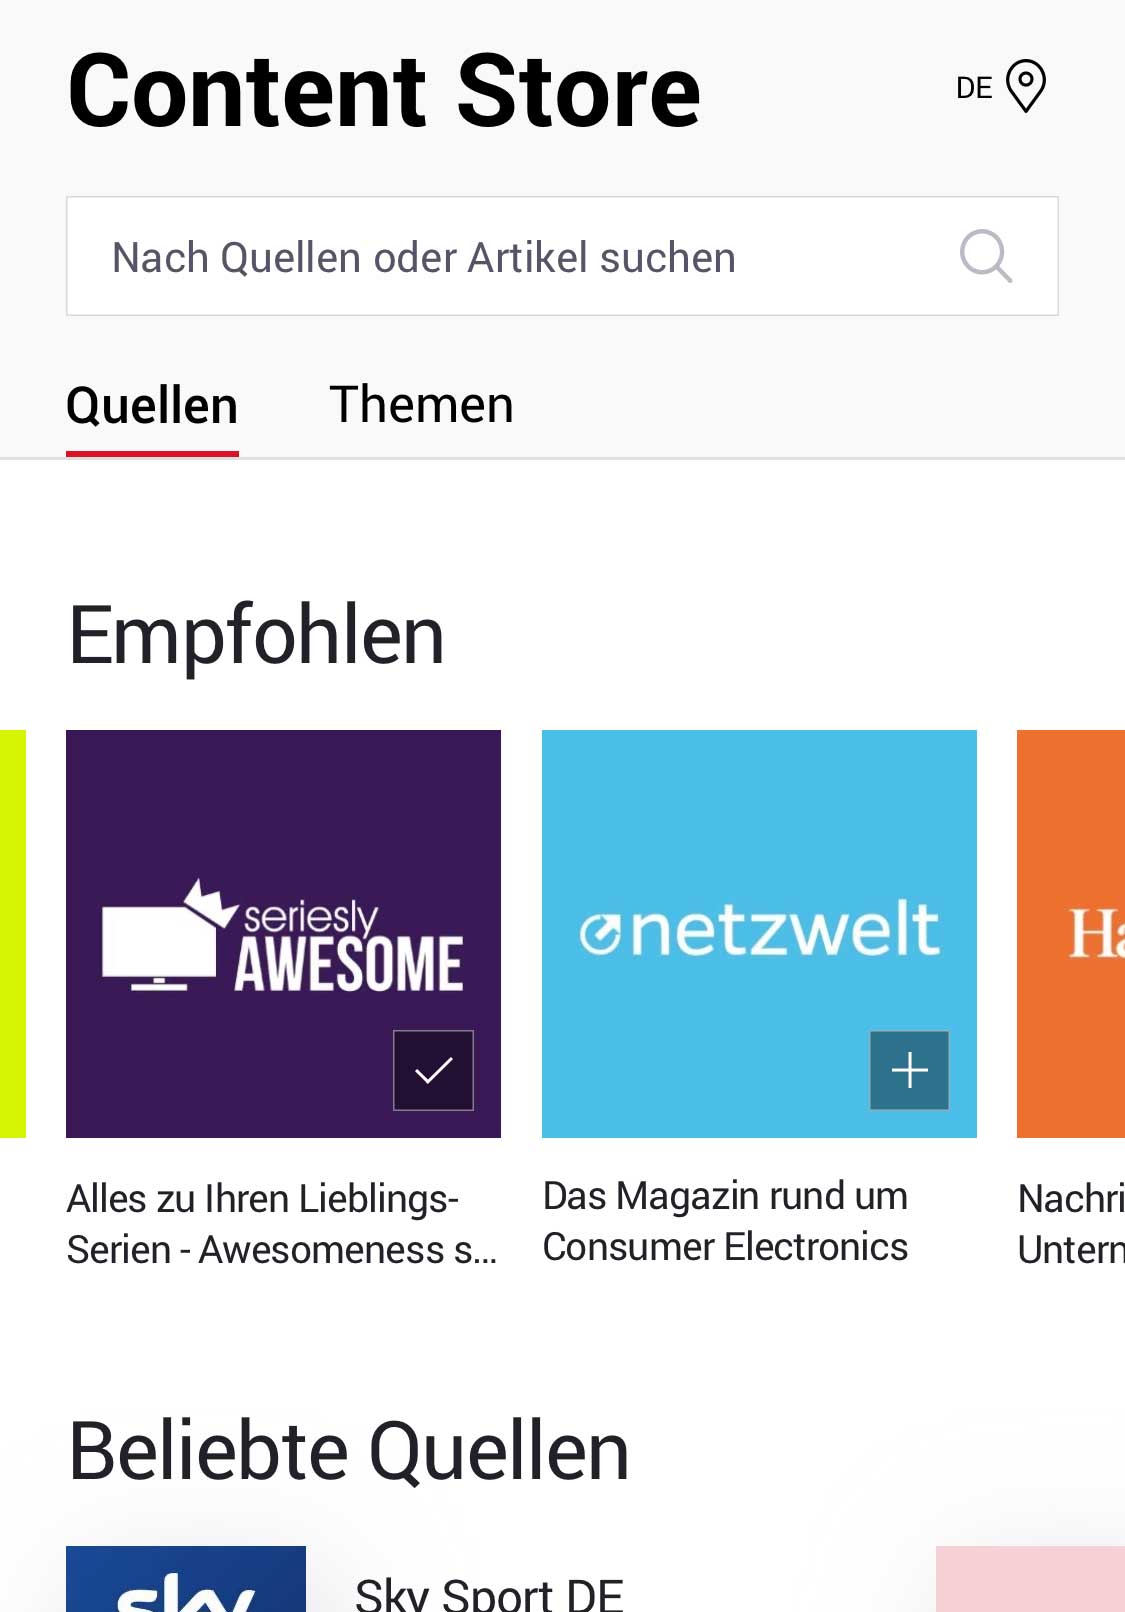Click Alles zu Ihren Lieblings-Serien description

(x=282, y=1224)
